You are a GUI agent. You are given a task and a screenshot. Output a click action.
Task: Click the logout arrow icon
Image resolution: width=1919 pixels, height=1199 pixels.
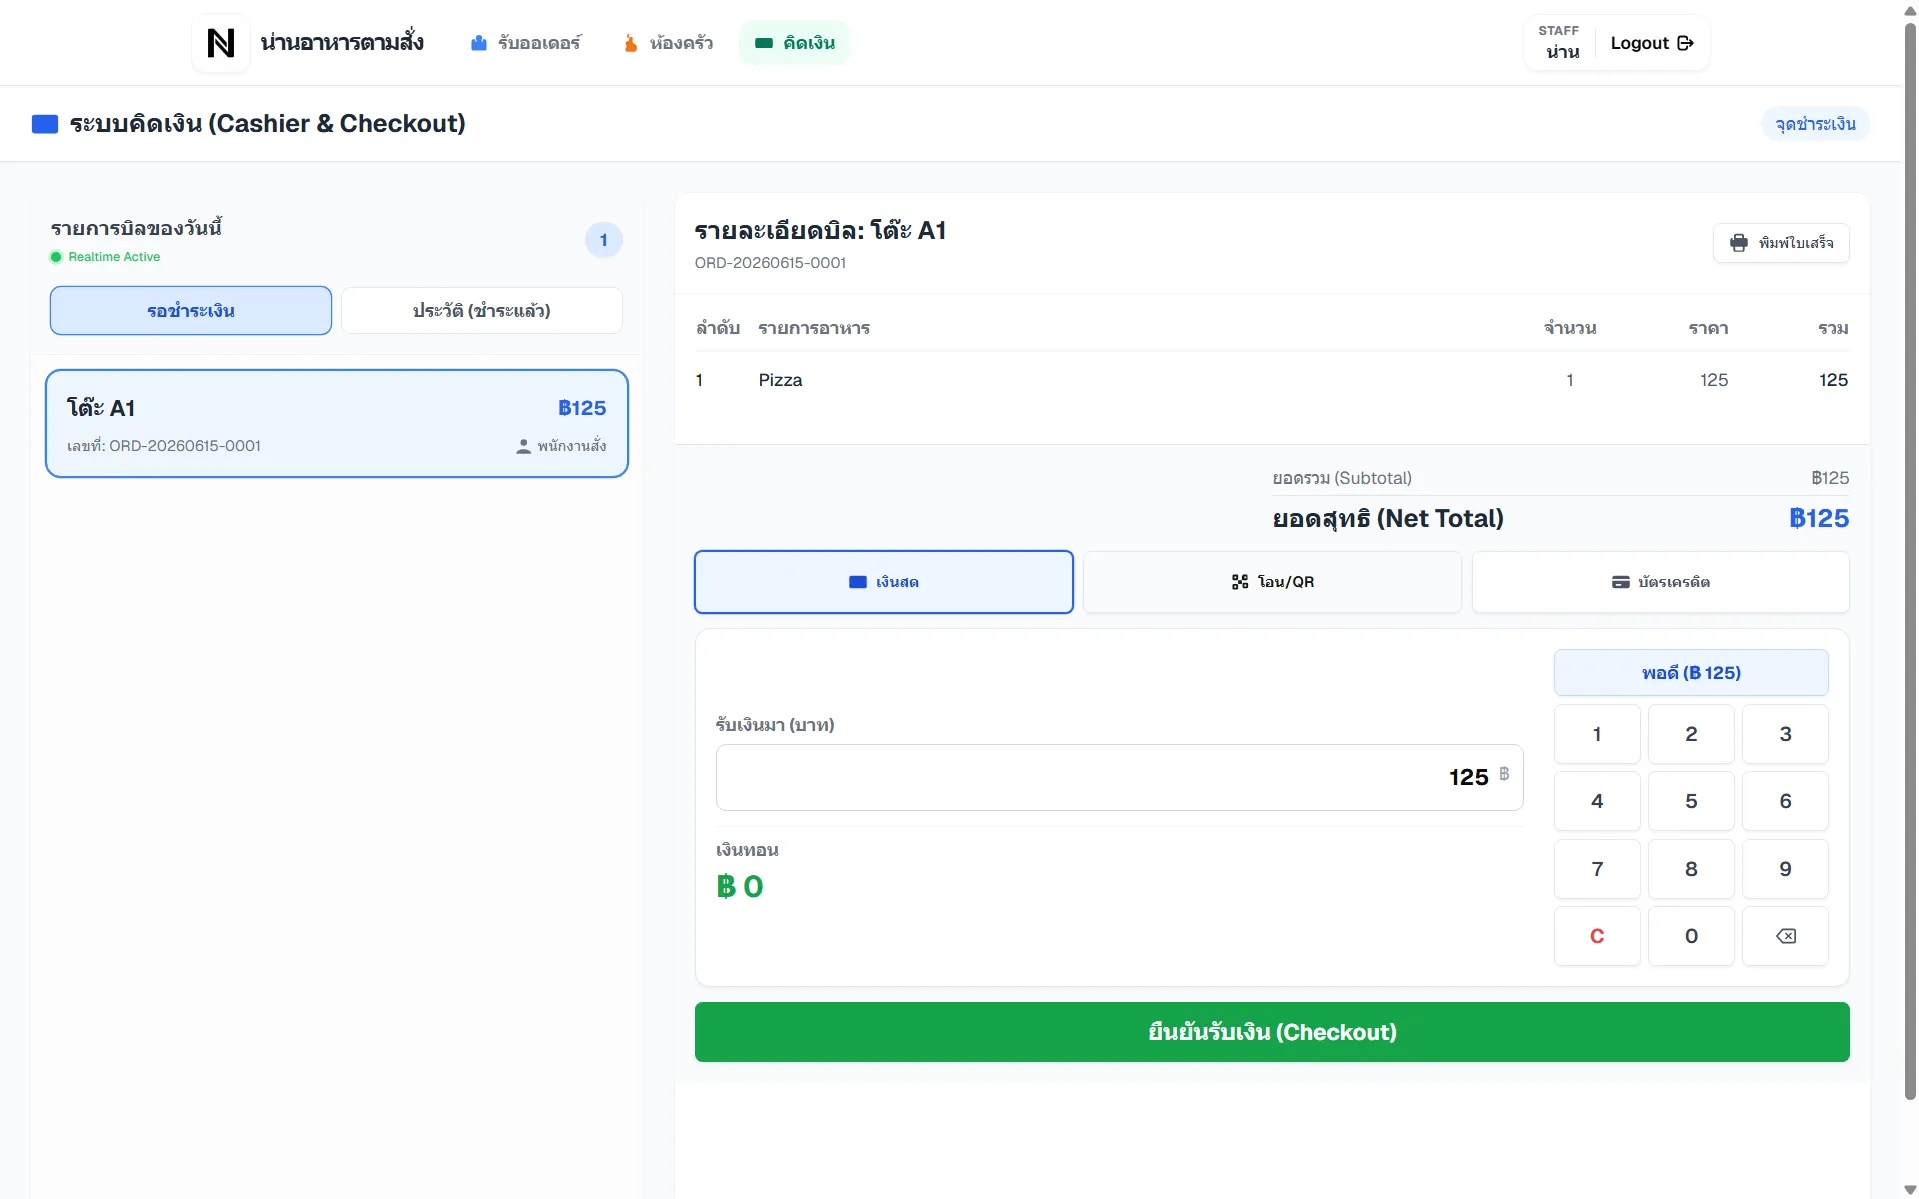(x=1685, y=43)
